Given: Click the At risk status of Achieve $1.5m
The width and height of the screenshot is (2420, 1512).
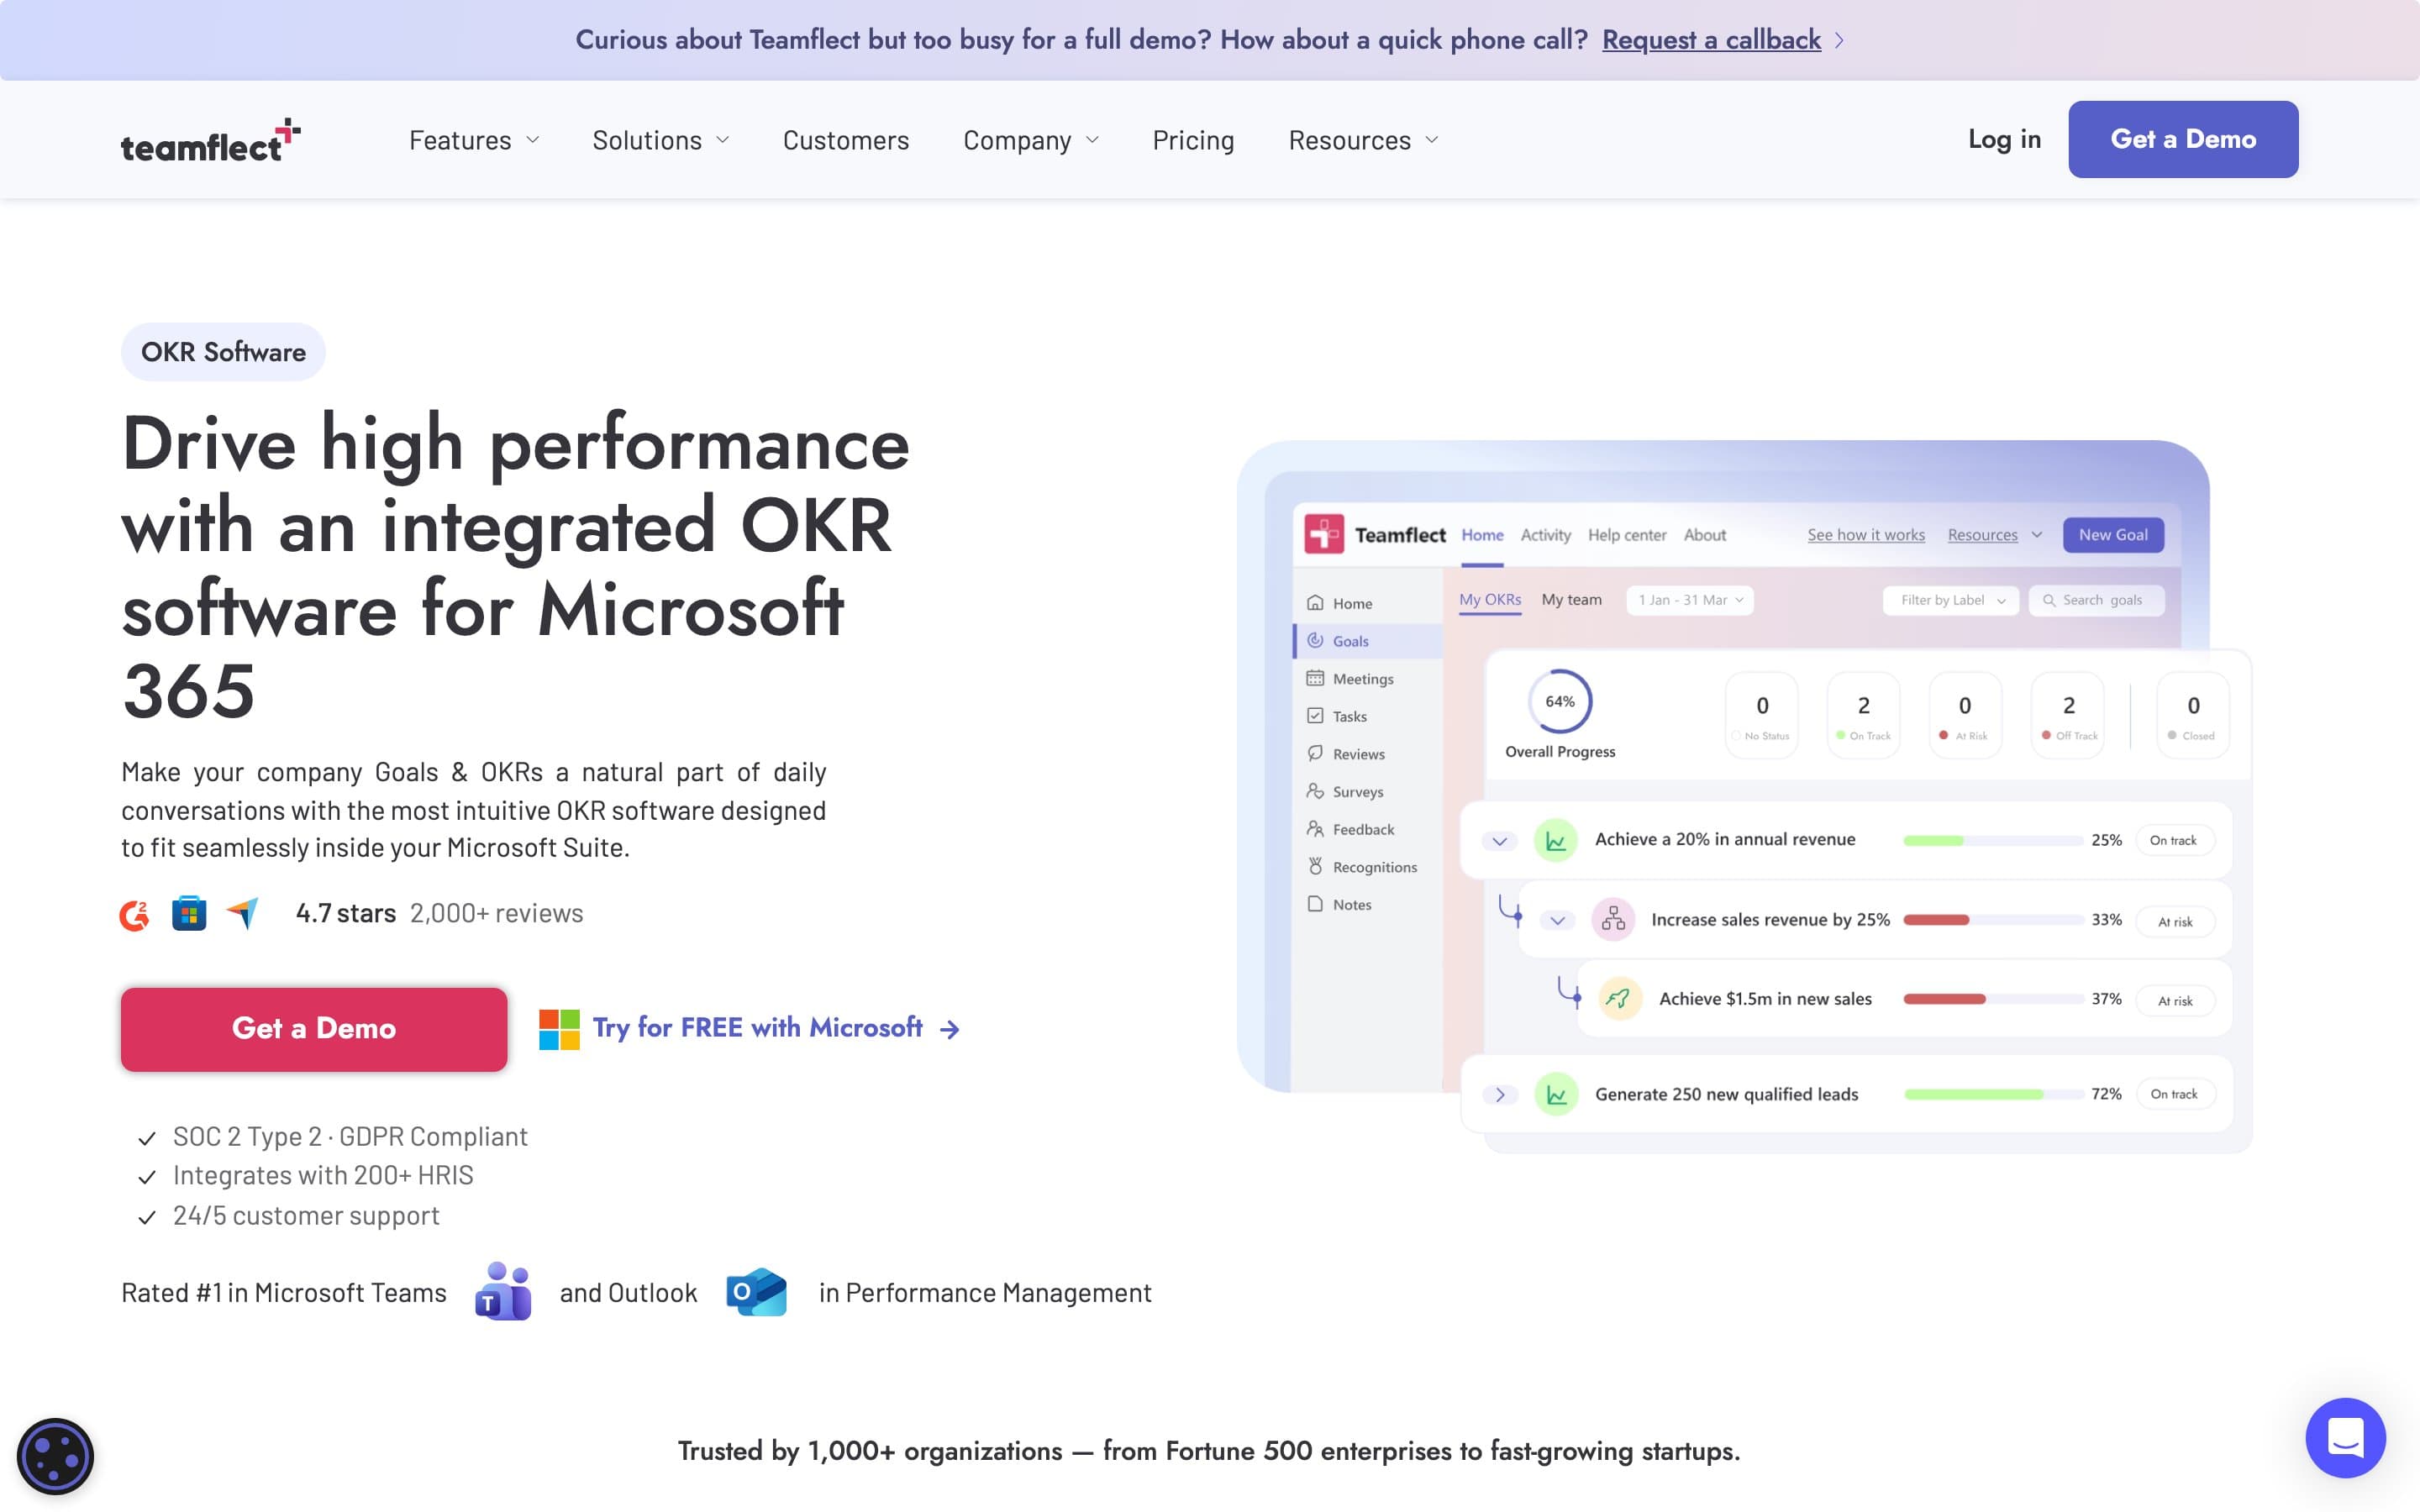Looking at the screenshot, I should tap(2175, 1000).
